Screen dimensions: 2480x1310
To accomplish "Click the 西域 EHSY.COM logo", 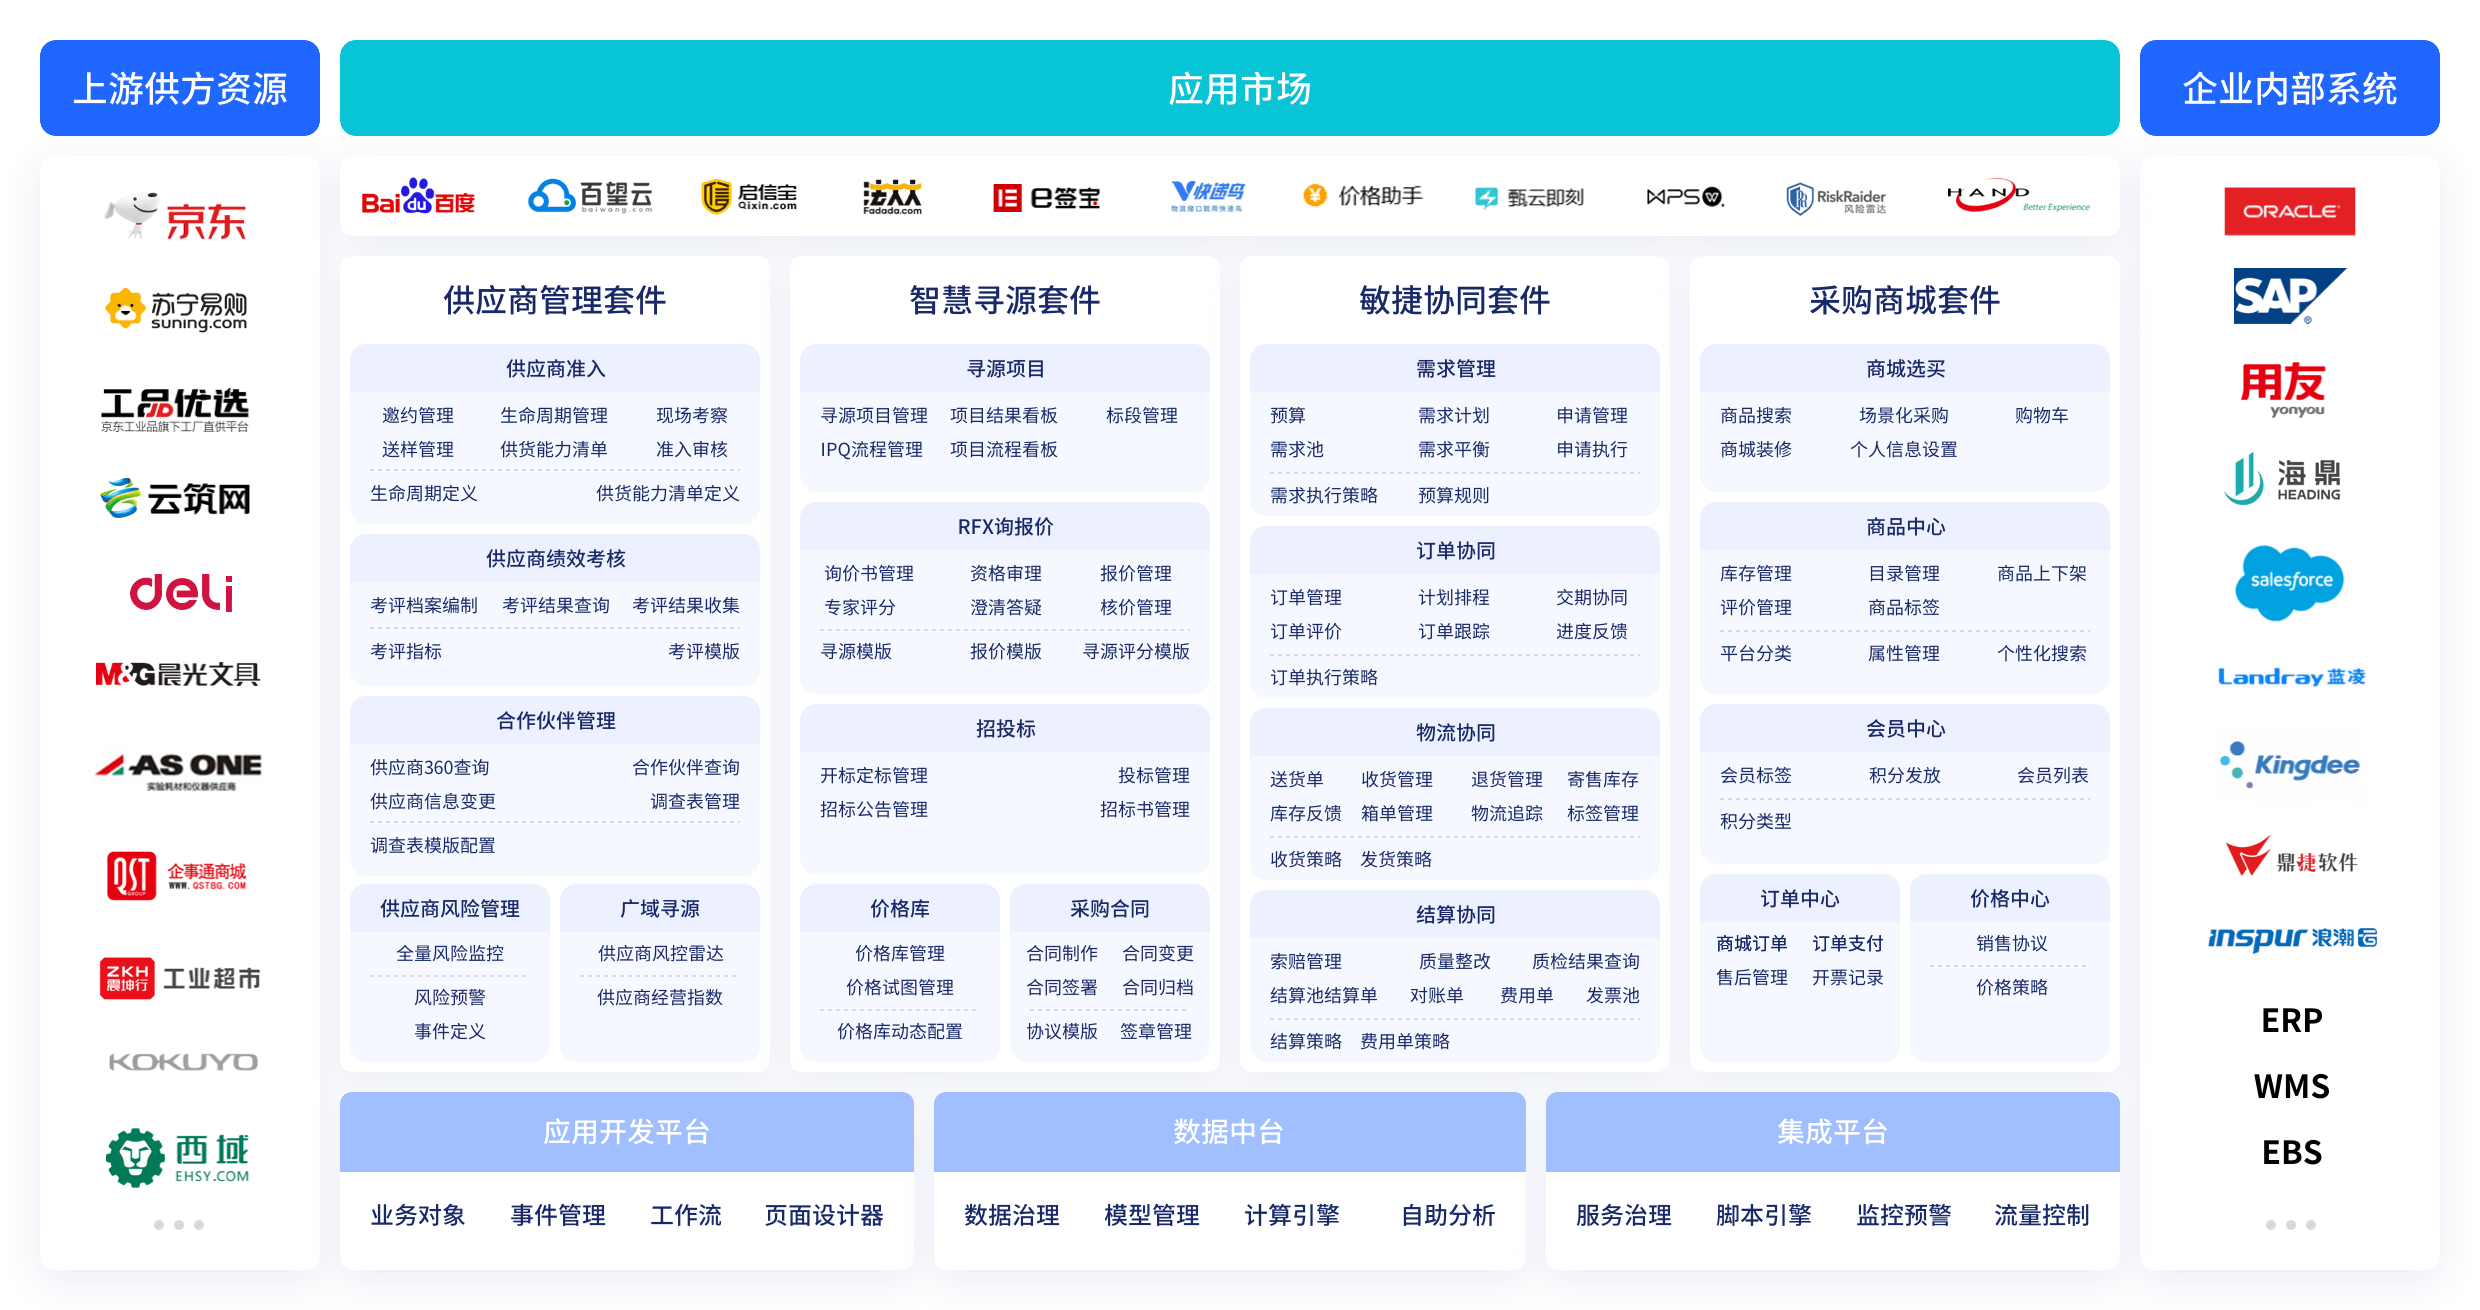I will [178, 1158].
